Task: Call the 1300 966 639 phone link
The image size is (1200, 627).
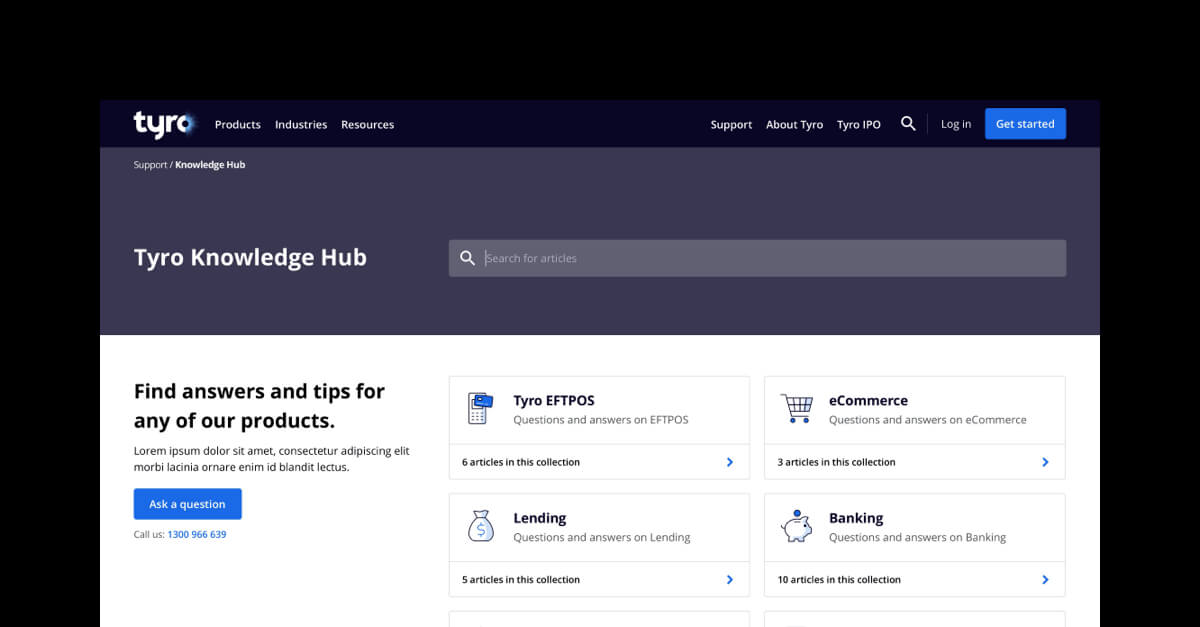Action: coord(197,535)
